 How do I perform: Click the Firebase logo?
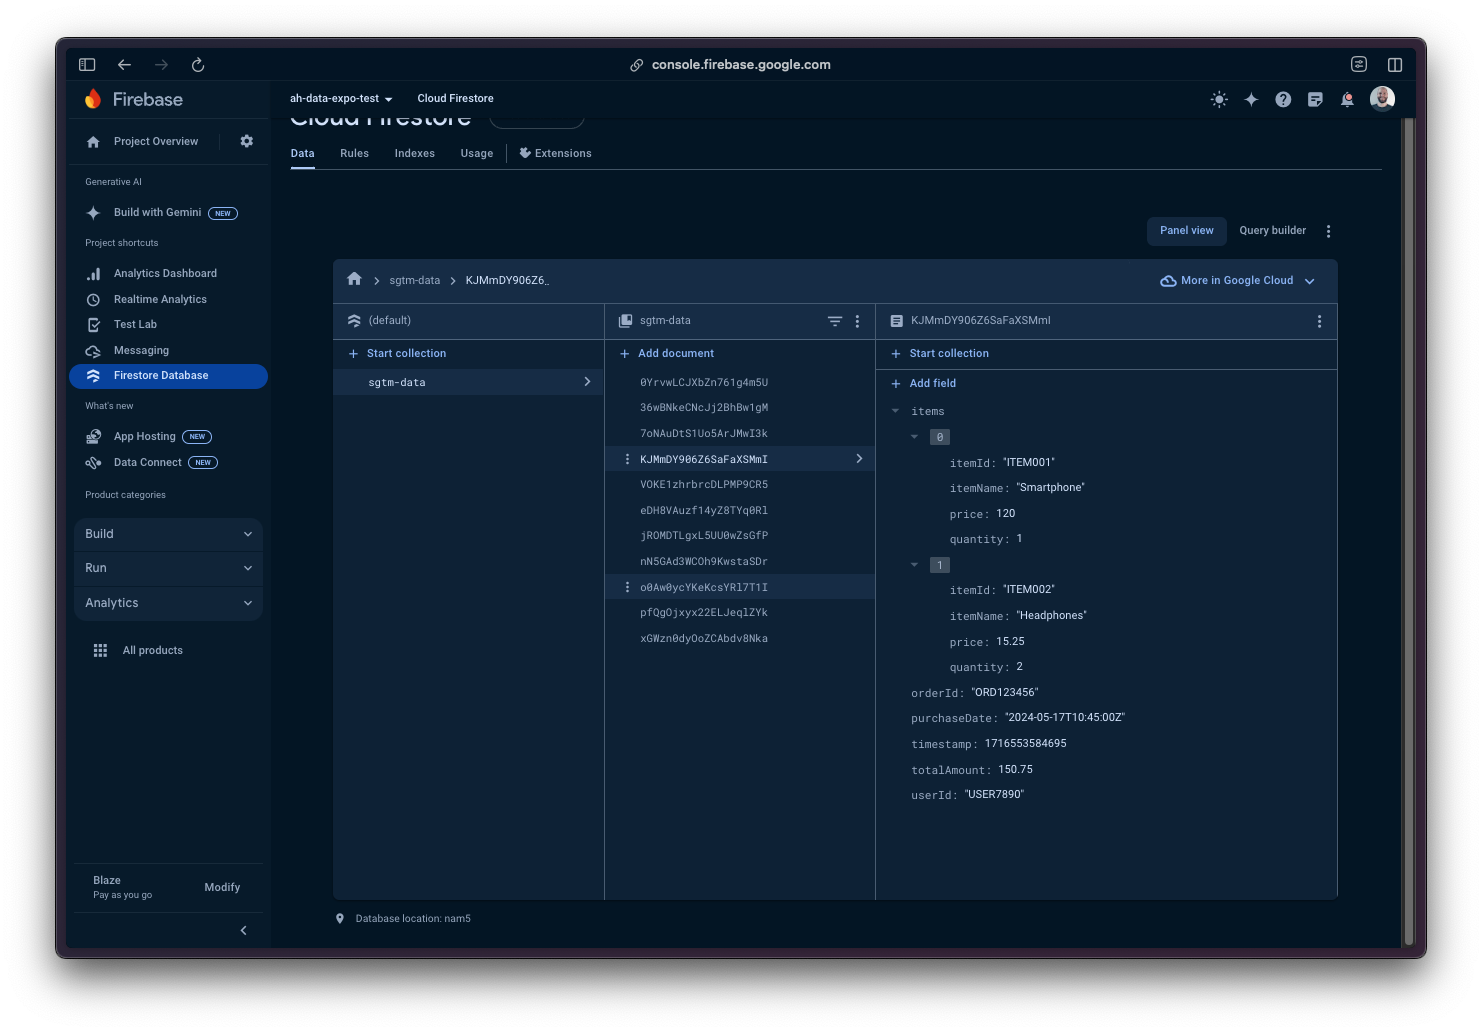point(134,99)
